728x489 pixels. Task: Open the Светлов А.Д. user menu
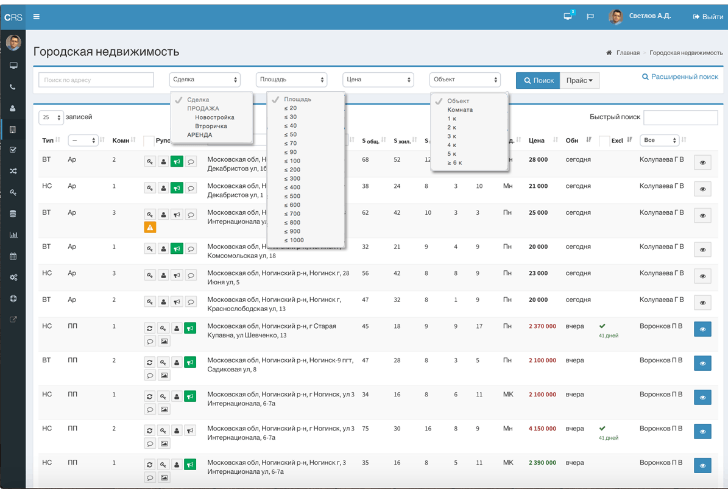[x=641, y=16]
